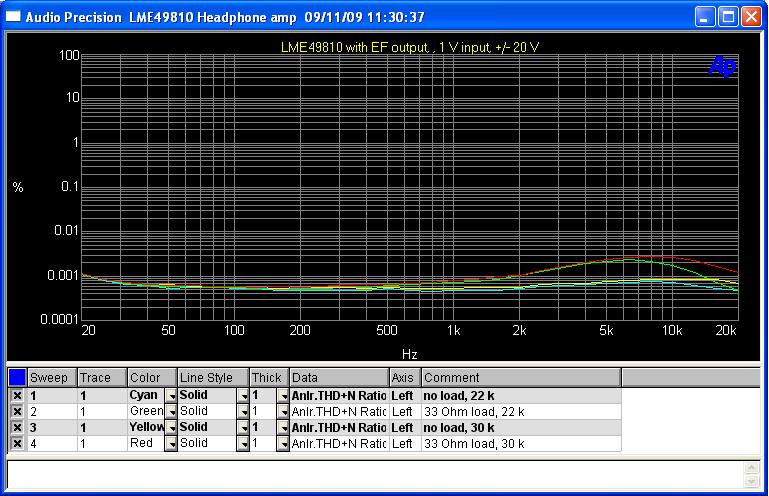Open the Green color dropdown

point(171,411)
